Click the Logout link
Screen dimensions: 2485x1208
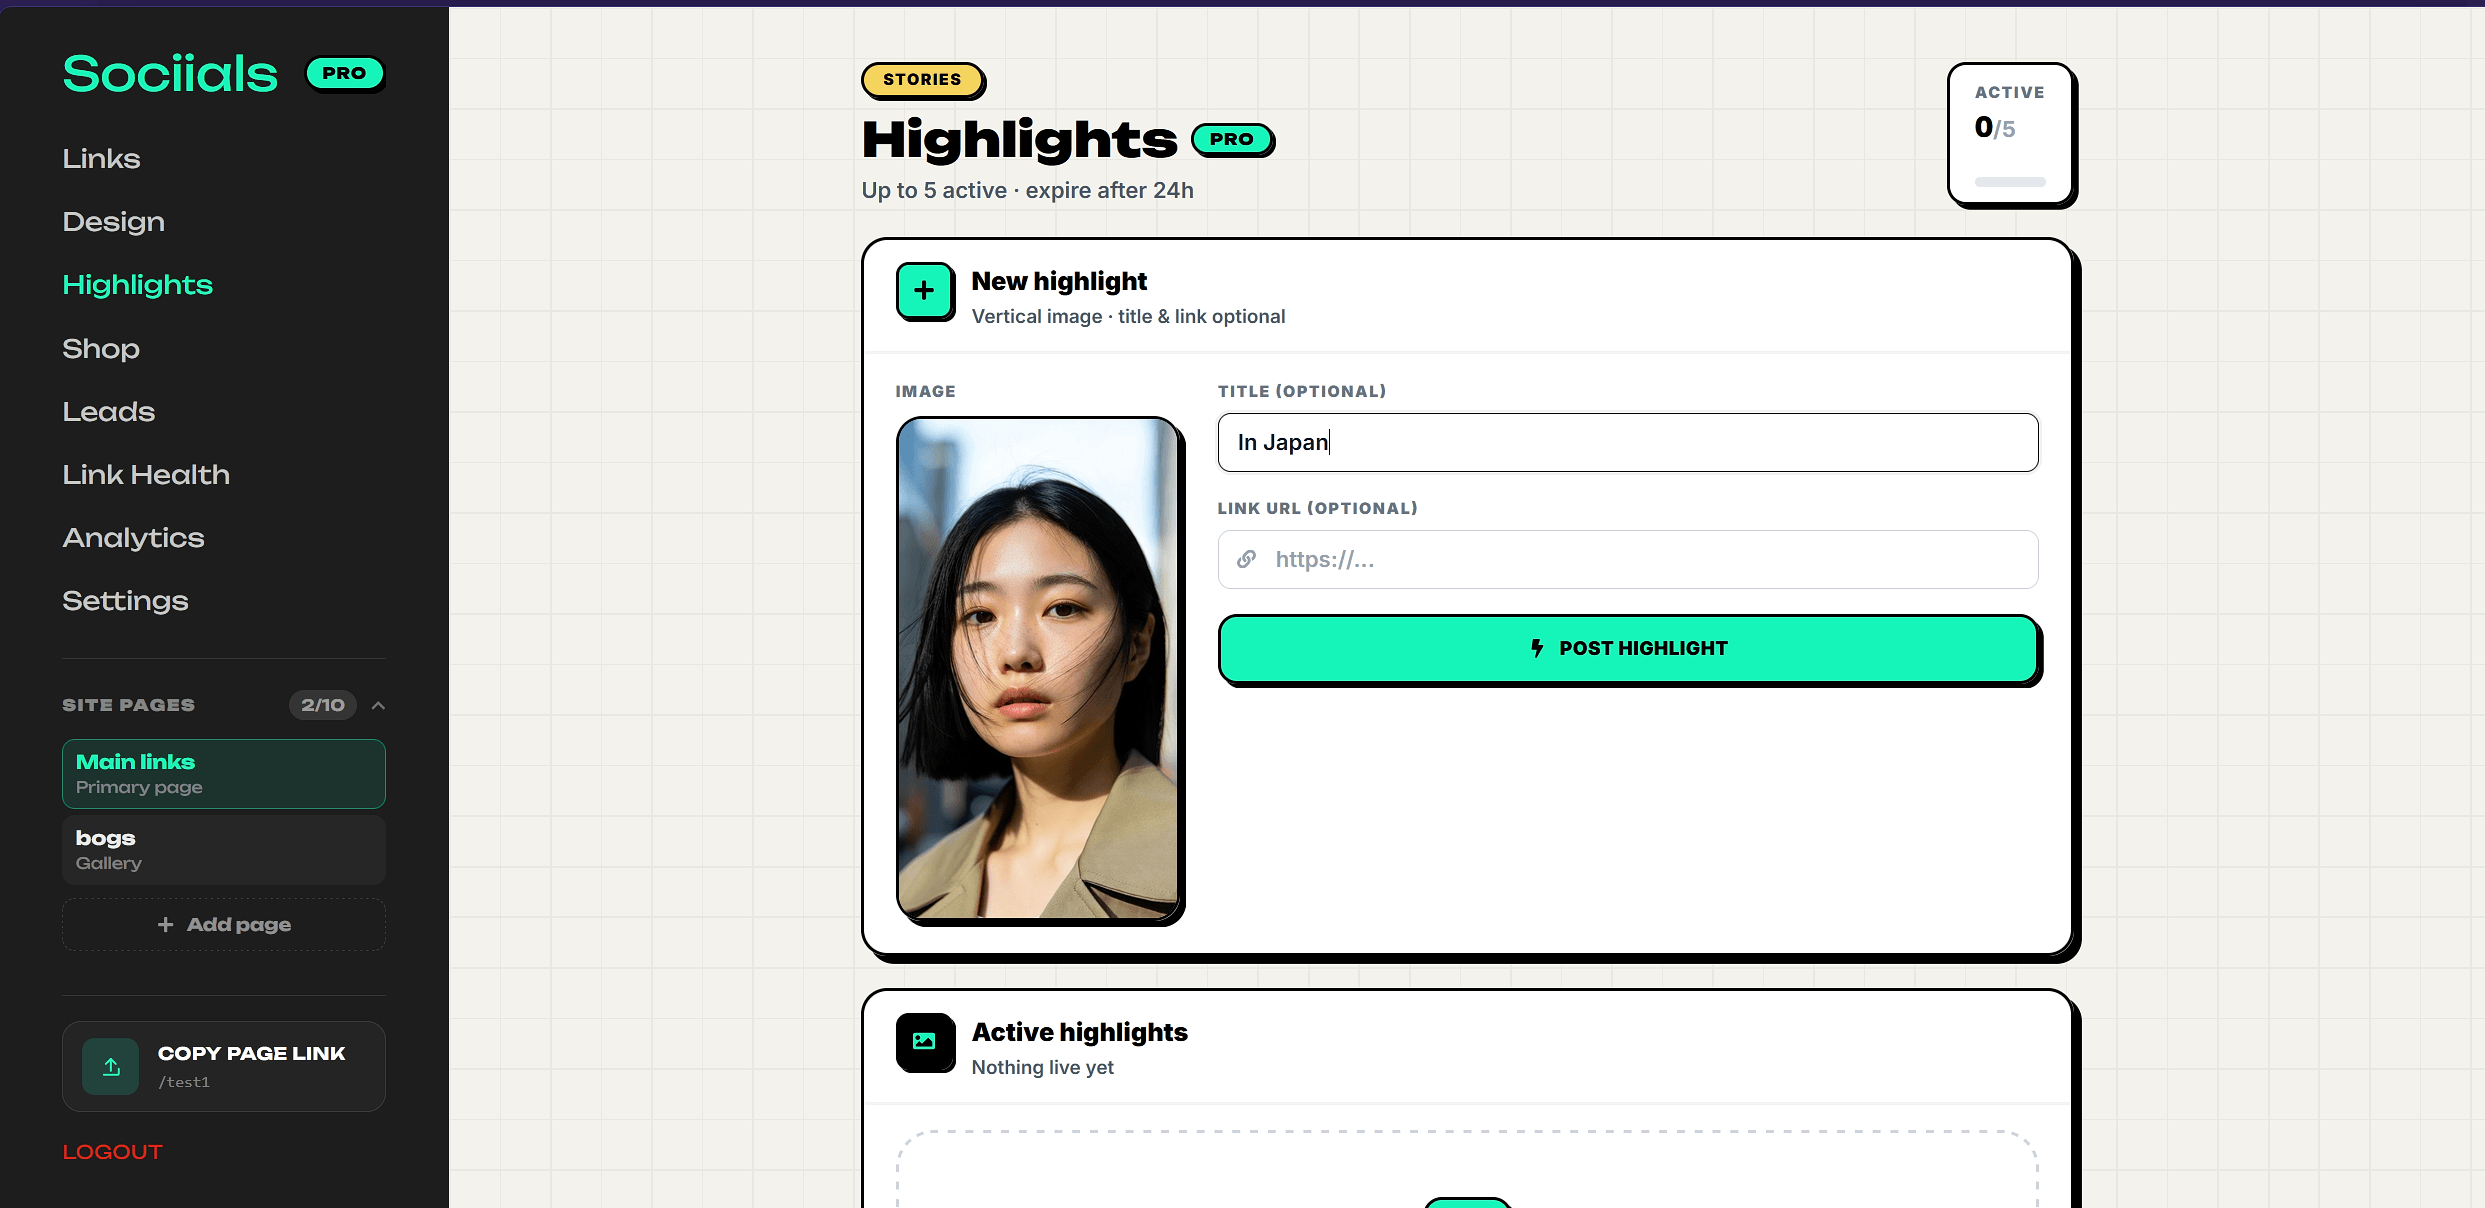(112, 1152)
